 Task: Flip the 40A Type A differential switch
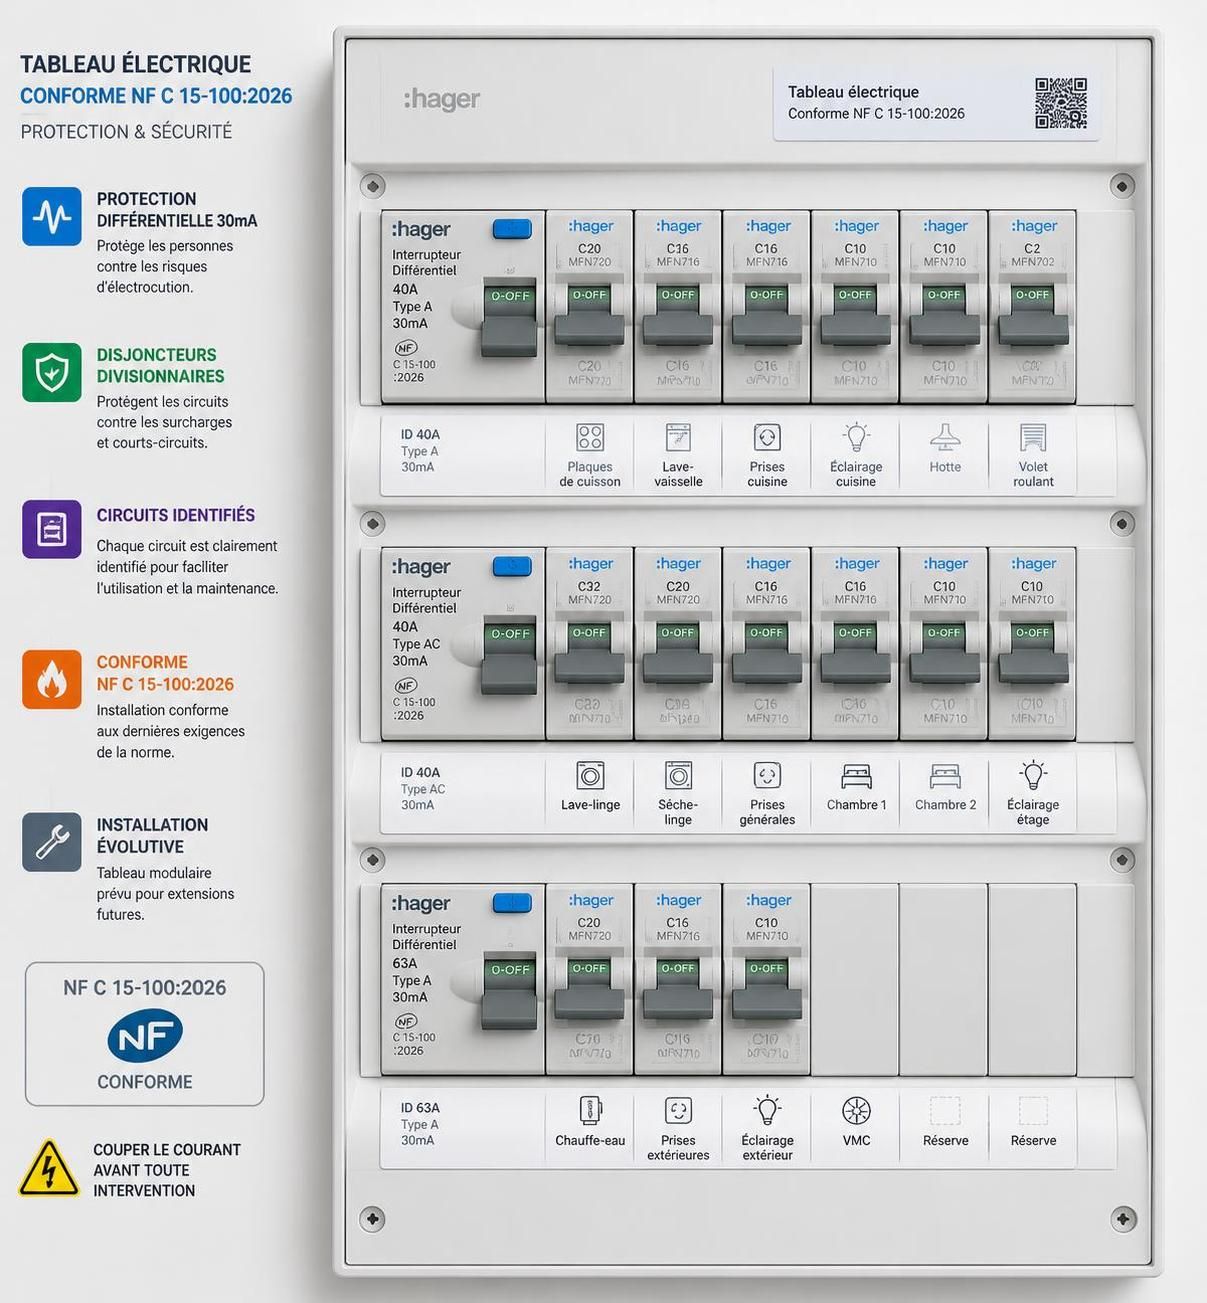509,321
